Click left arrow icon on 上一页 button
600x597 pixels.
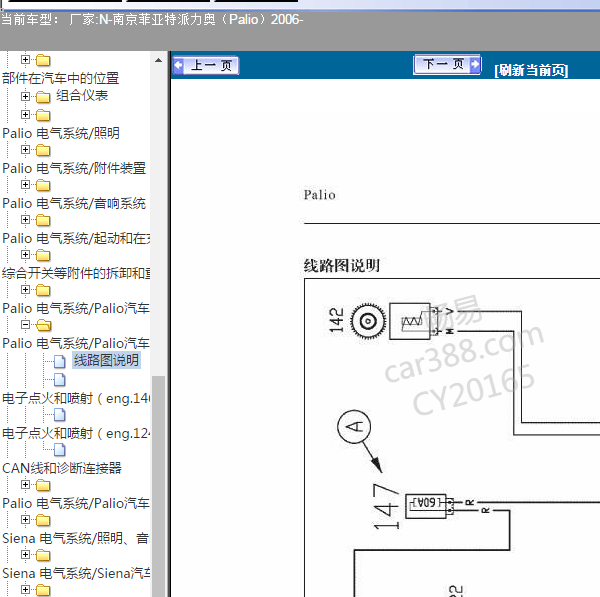point(179,65)
